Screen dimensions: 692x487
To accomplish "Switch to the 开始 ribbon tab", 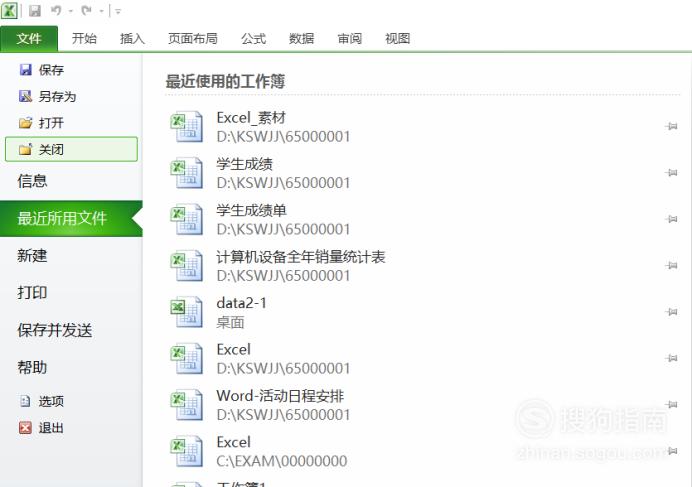I will [84, 38].
